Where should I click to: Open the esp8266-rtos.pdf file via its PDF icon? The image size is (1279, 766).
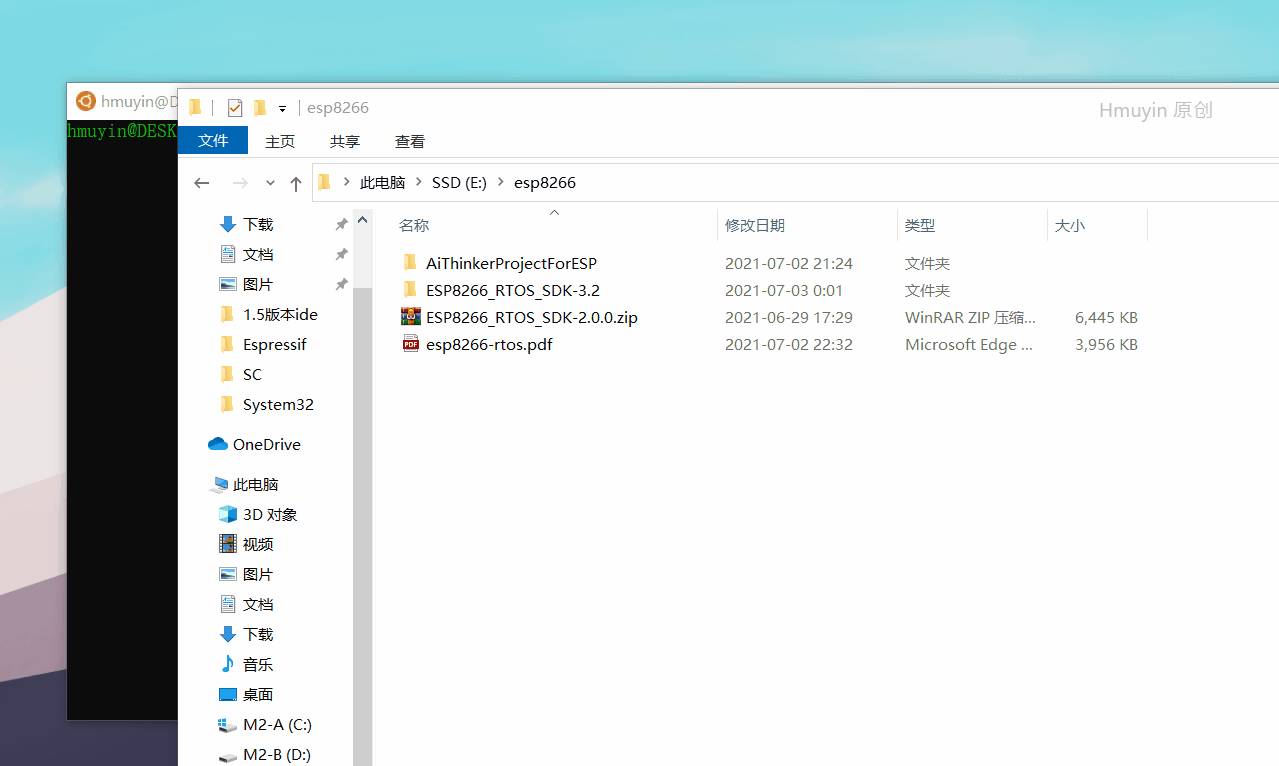pos(410,344)
